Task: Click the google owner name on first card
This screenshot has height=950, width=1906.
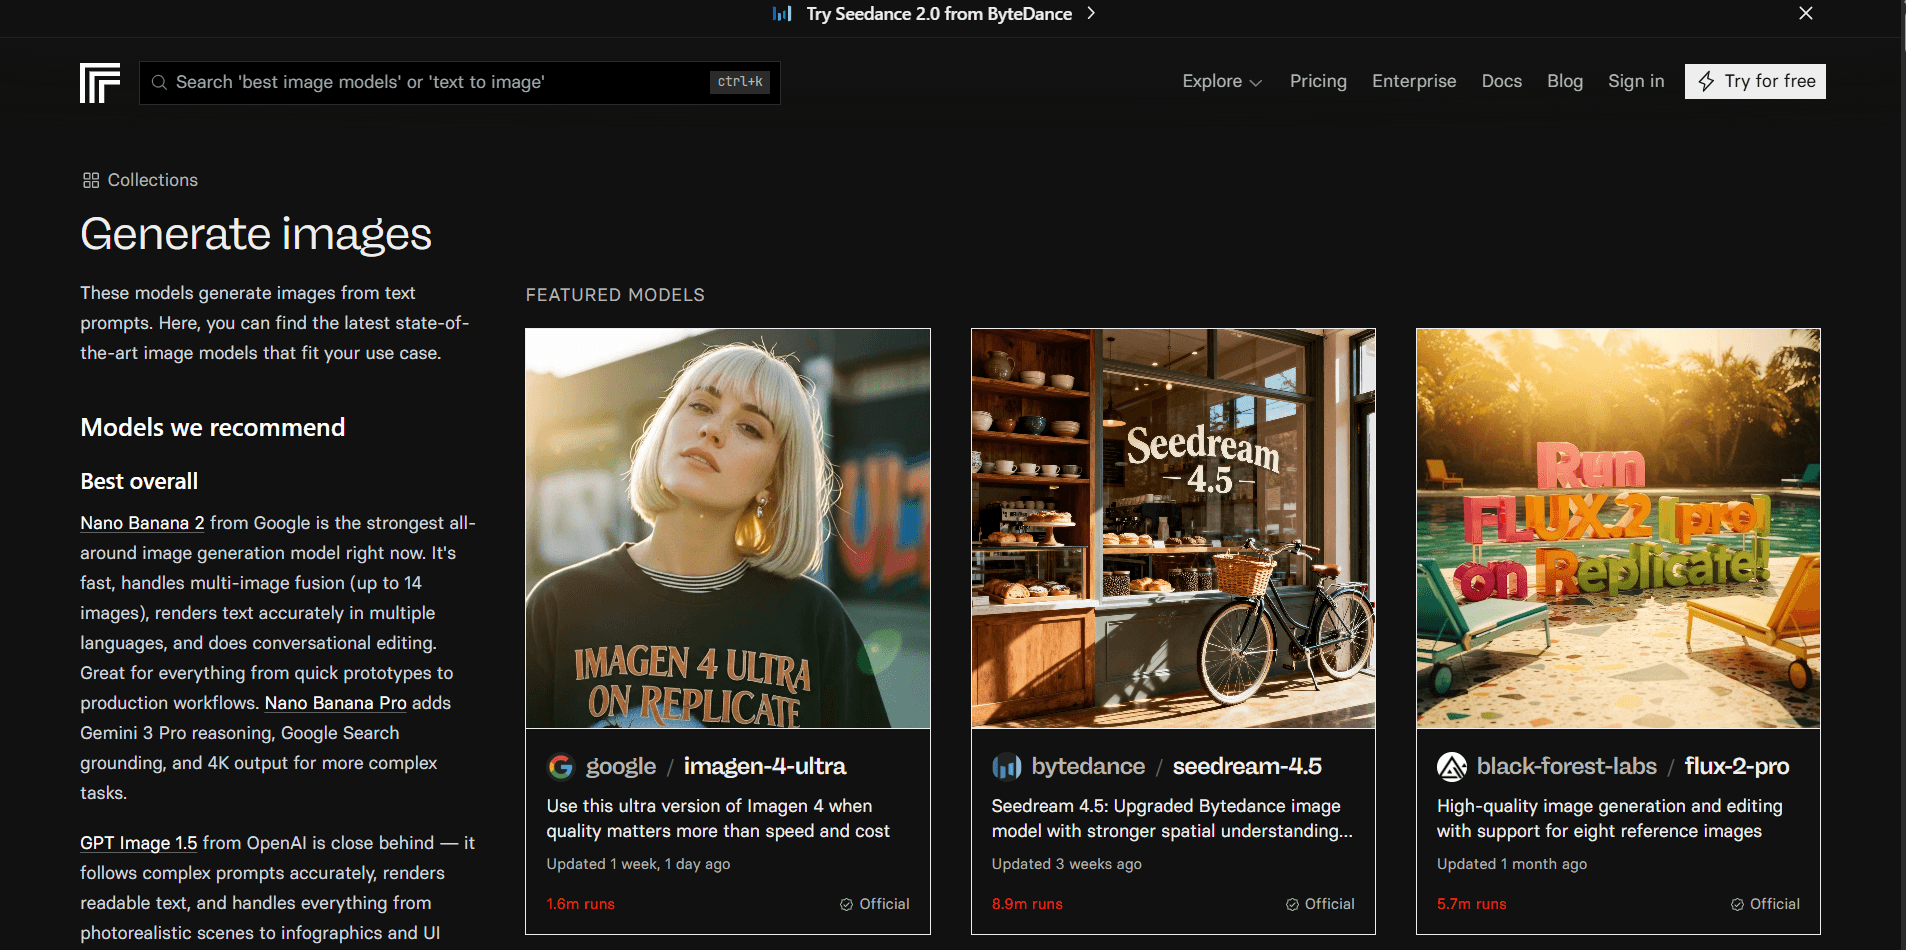Action: point(621,766)
